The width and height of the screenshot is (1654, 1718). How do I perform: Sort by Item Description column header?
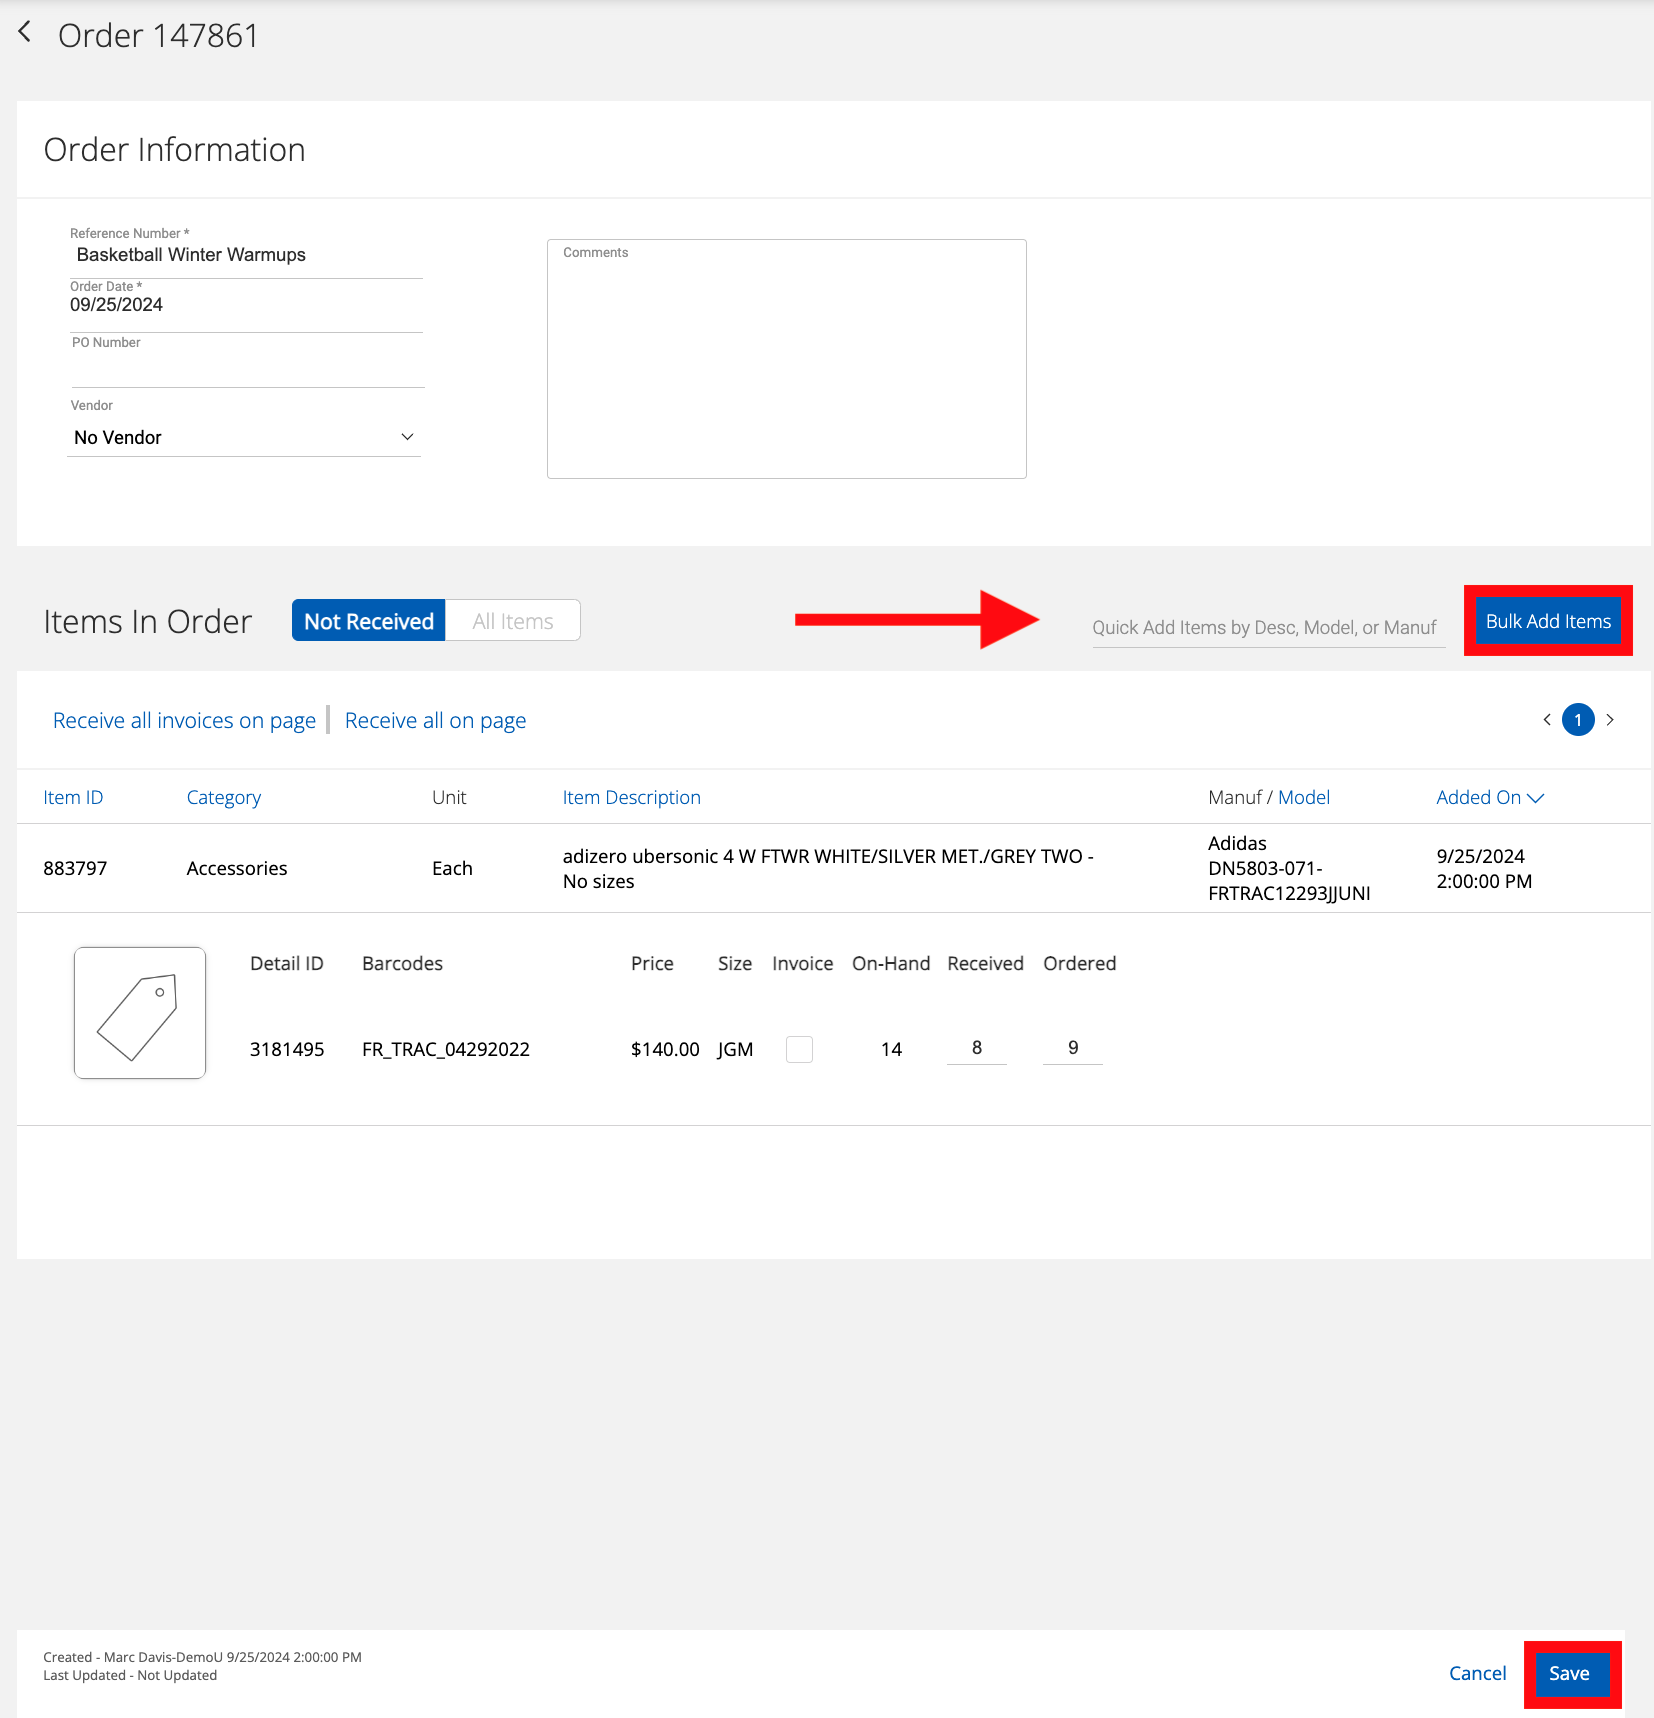pos(631,797)
